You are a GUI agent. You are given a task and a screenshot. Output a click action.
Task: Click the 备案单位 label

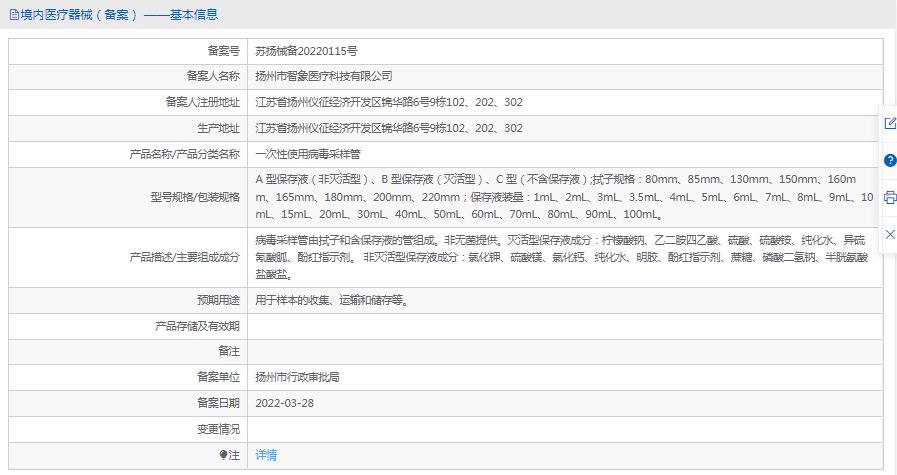(219, 377)
